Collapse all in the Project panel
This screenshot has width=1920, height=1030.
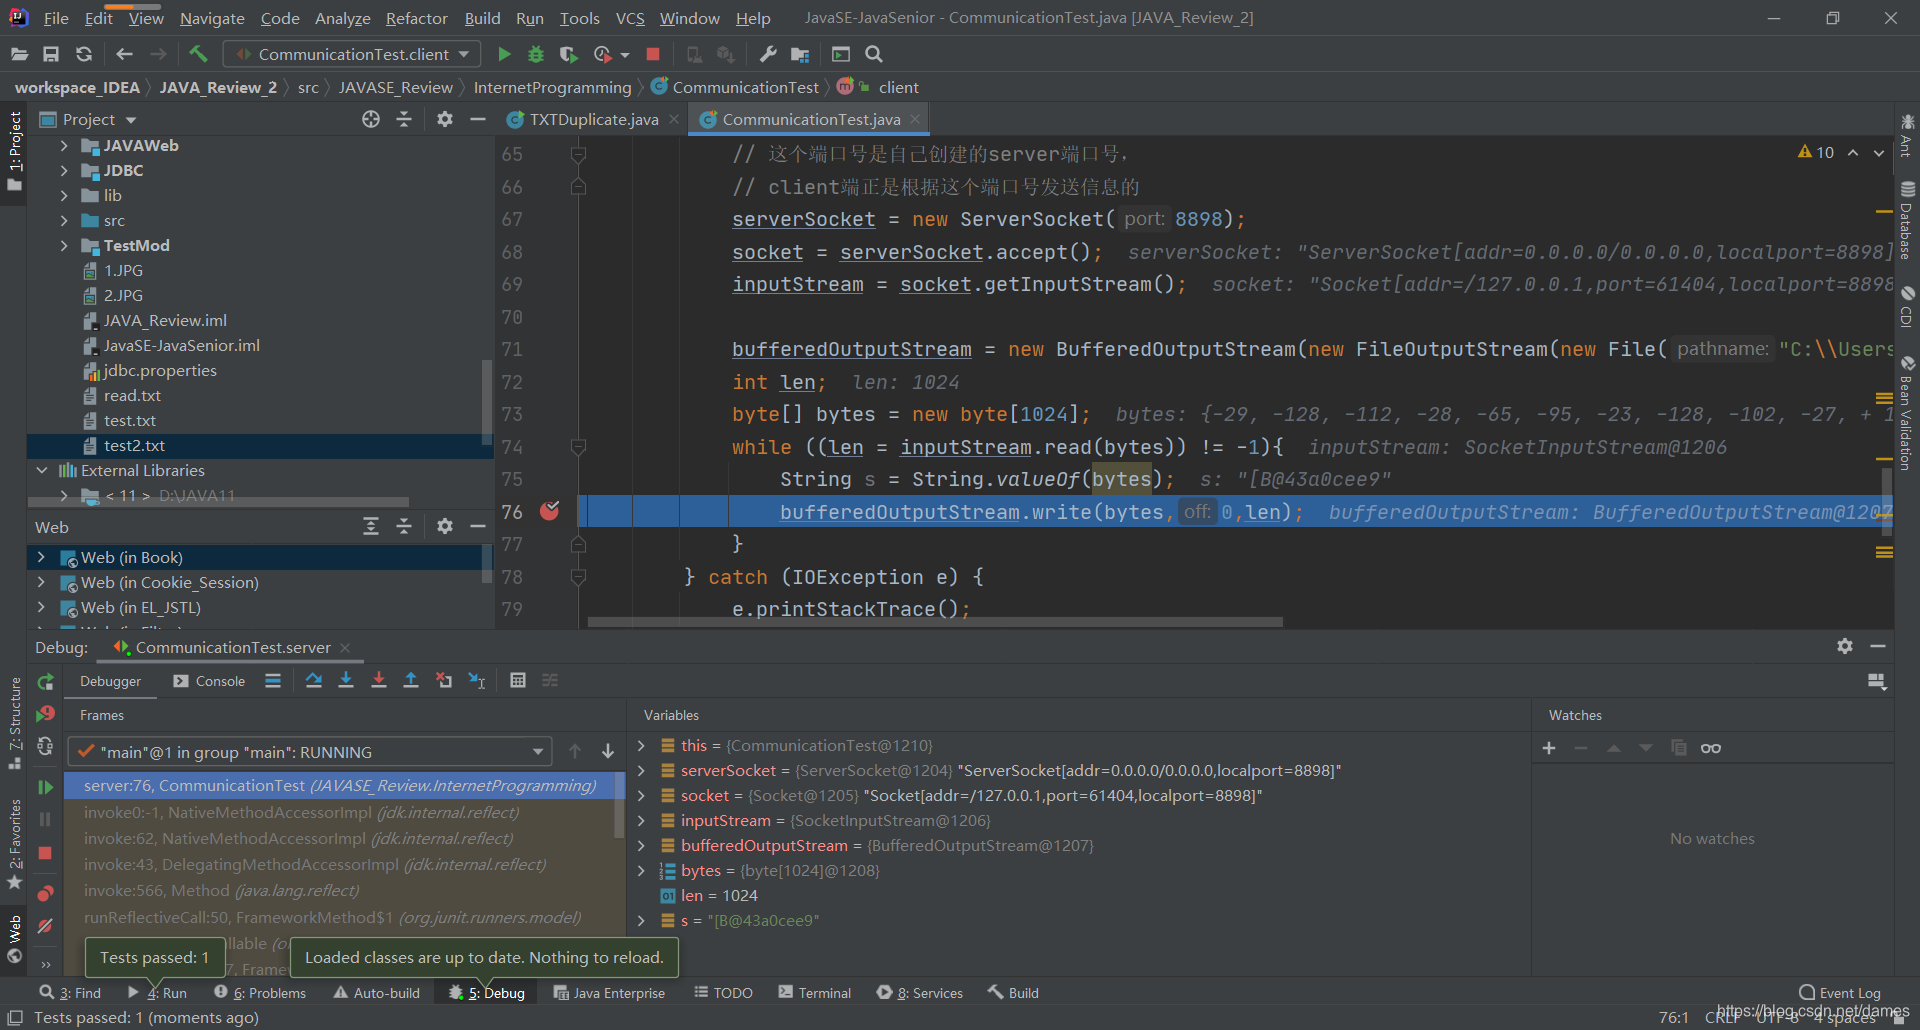point(404,119)
